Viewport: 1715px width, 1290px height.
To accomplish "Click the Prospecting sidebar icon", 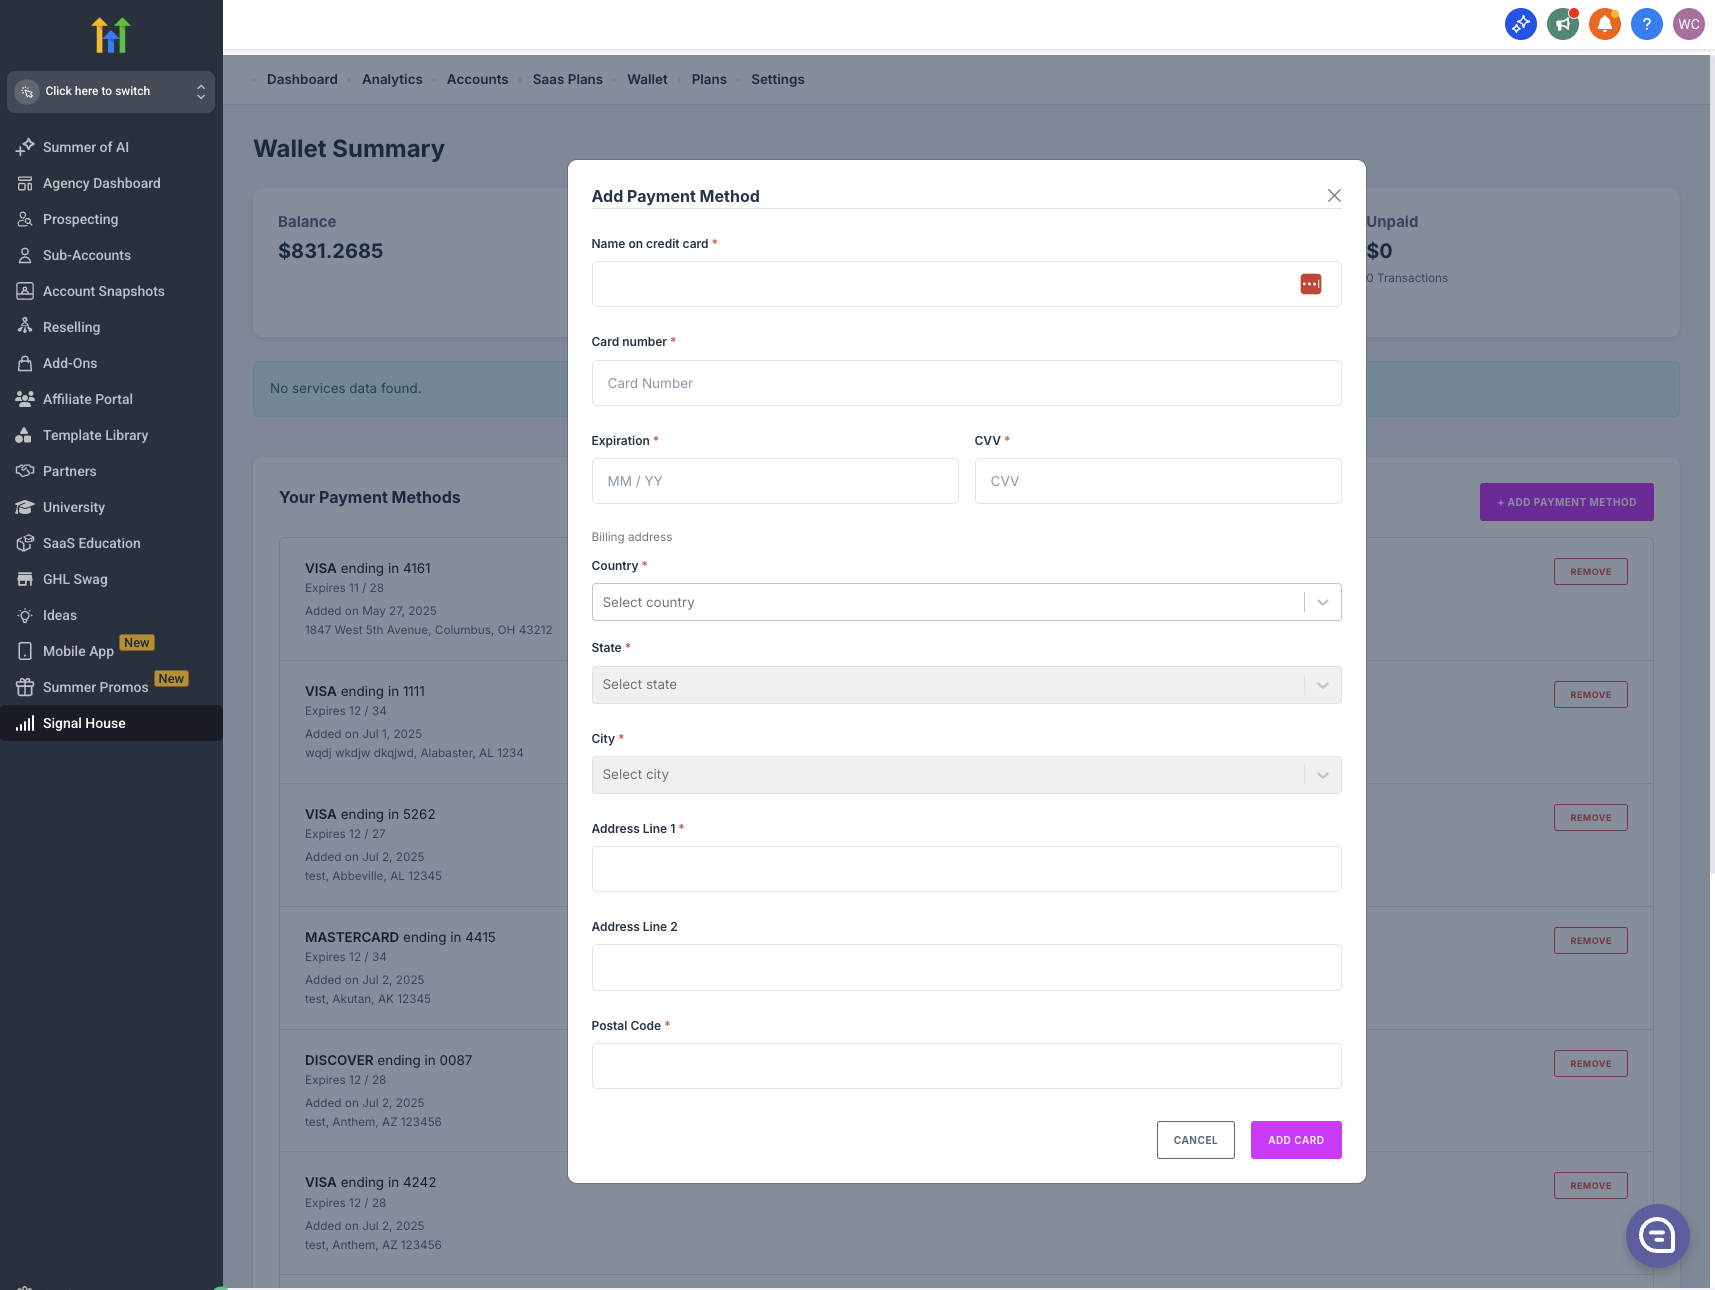I will point(25,219).
